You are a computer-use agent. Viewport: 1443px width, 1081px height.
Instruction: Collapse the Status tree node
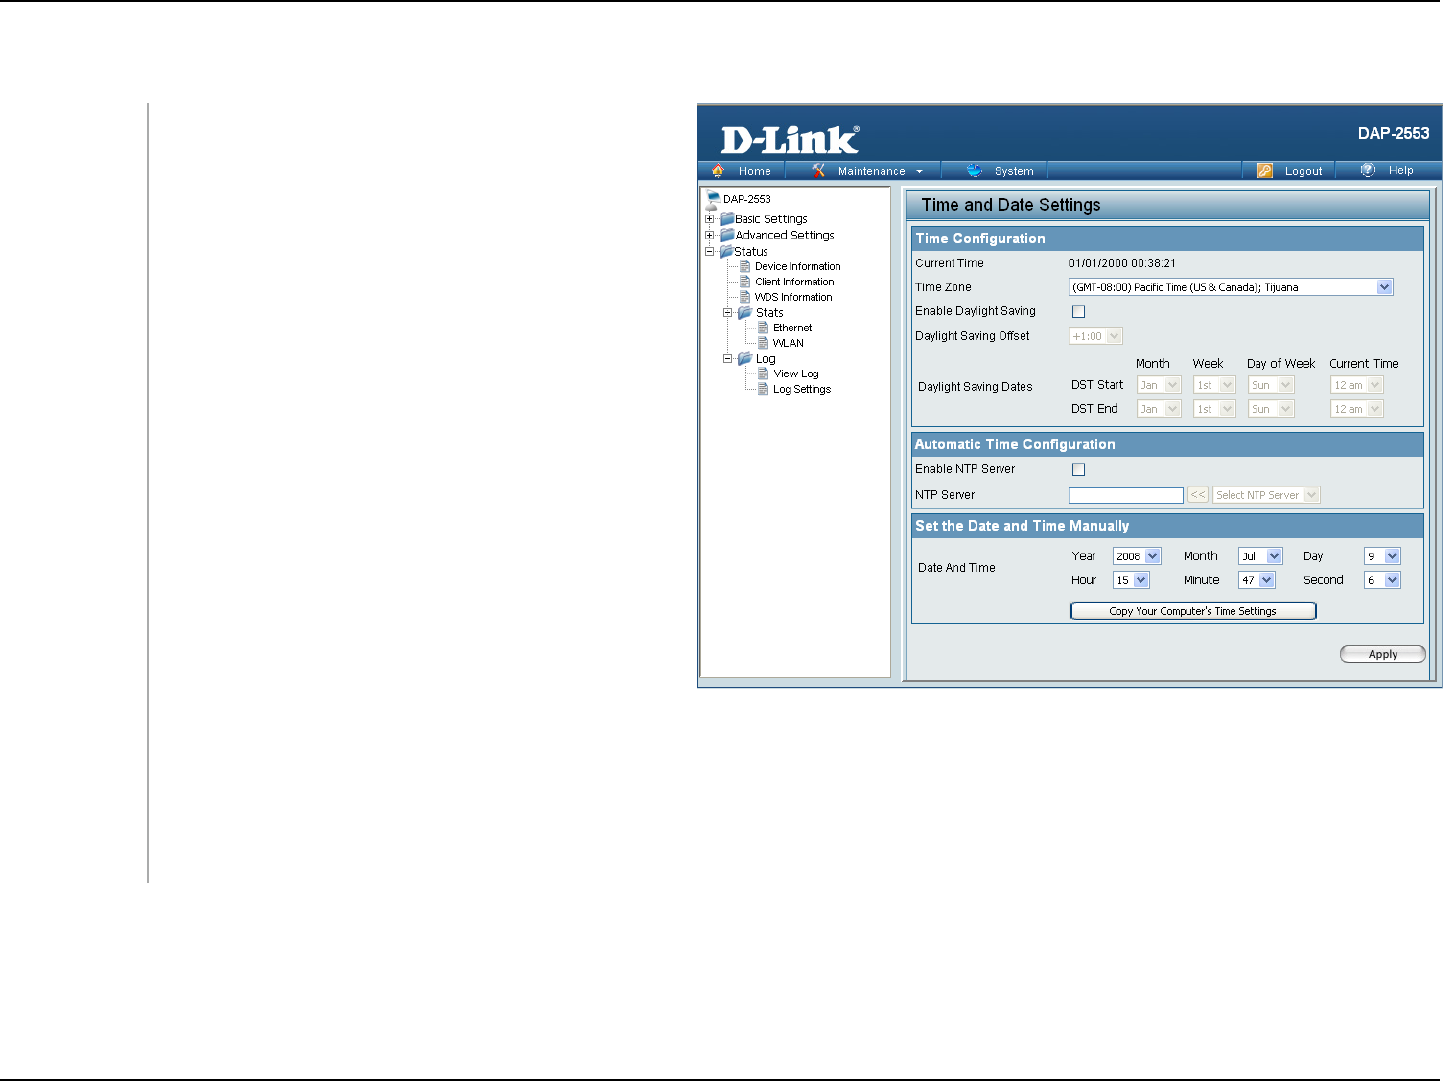click(710, 252)
